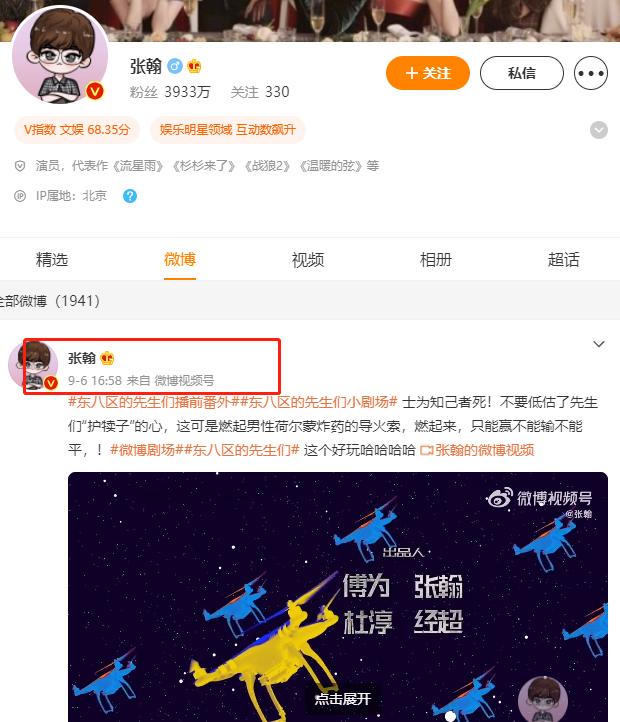620x722 pixels.
Task: Send a private message via 私信
Action: click(x=522, y=73)
